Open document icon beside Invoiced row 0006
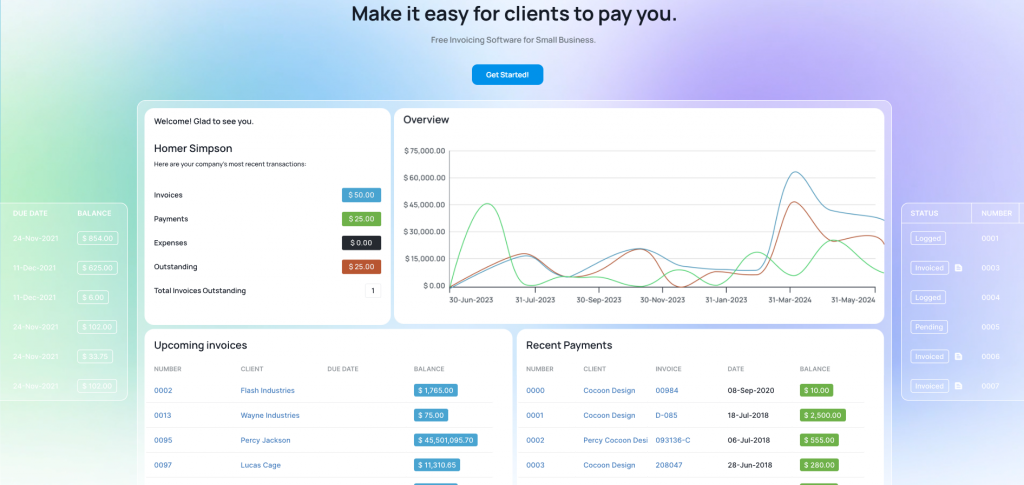1024x485 pixels. (958, 356)
